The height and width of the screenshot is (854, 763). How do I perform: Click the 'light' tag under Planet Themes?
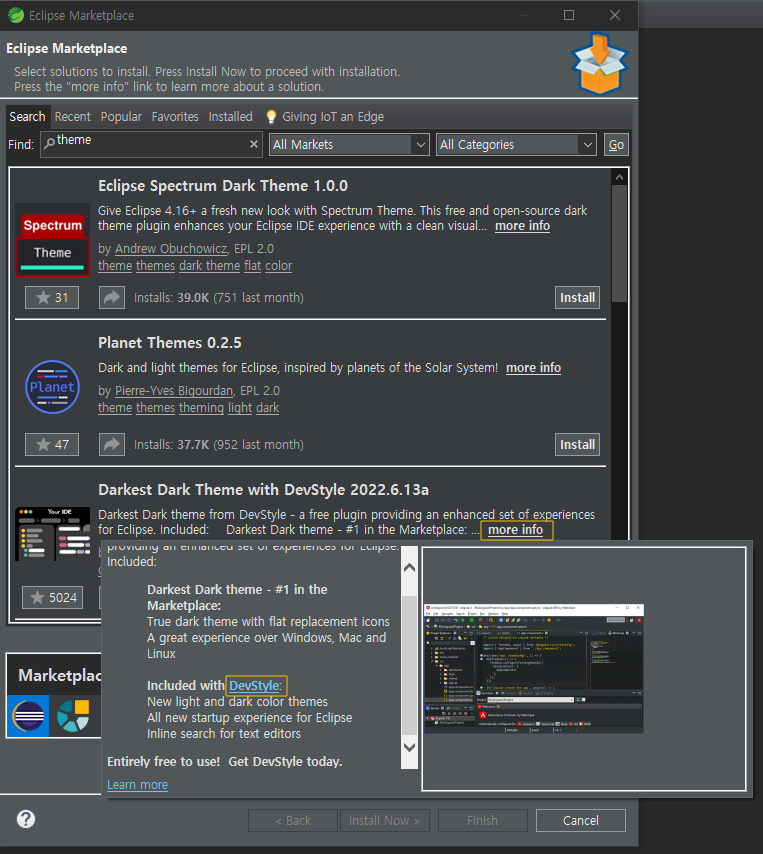click(x=240, y=407)
